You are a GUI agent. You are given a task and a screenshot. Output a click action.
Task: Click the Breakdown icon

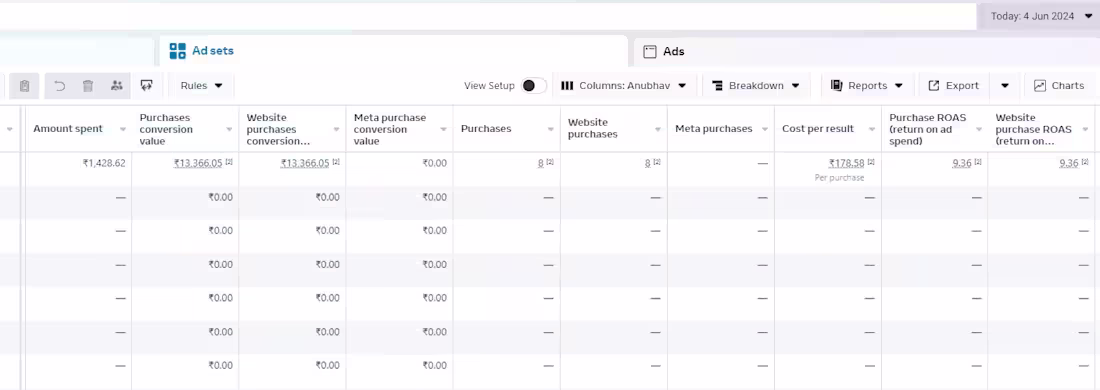[717, 86]
